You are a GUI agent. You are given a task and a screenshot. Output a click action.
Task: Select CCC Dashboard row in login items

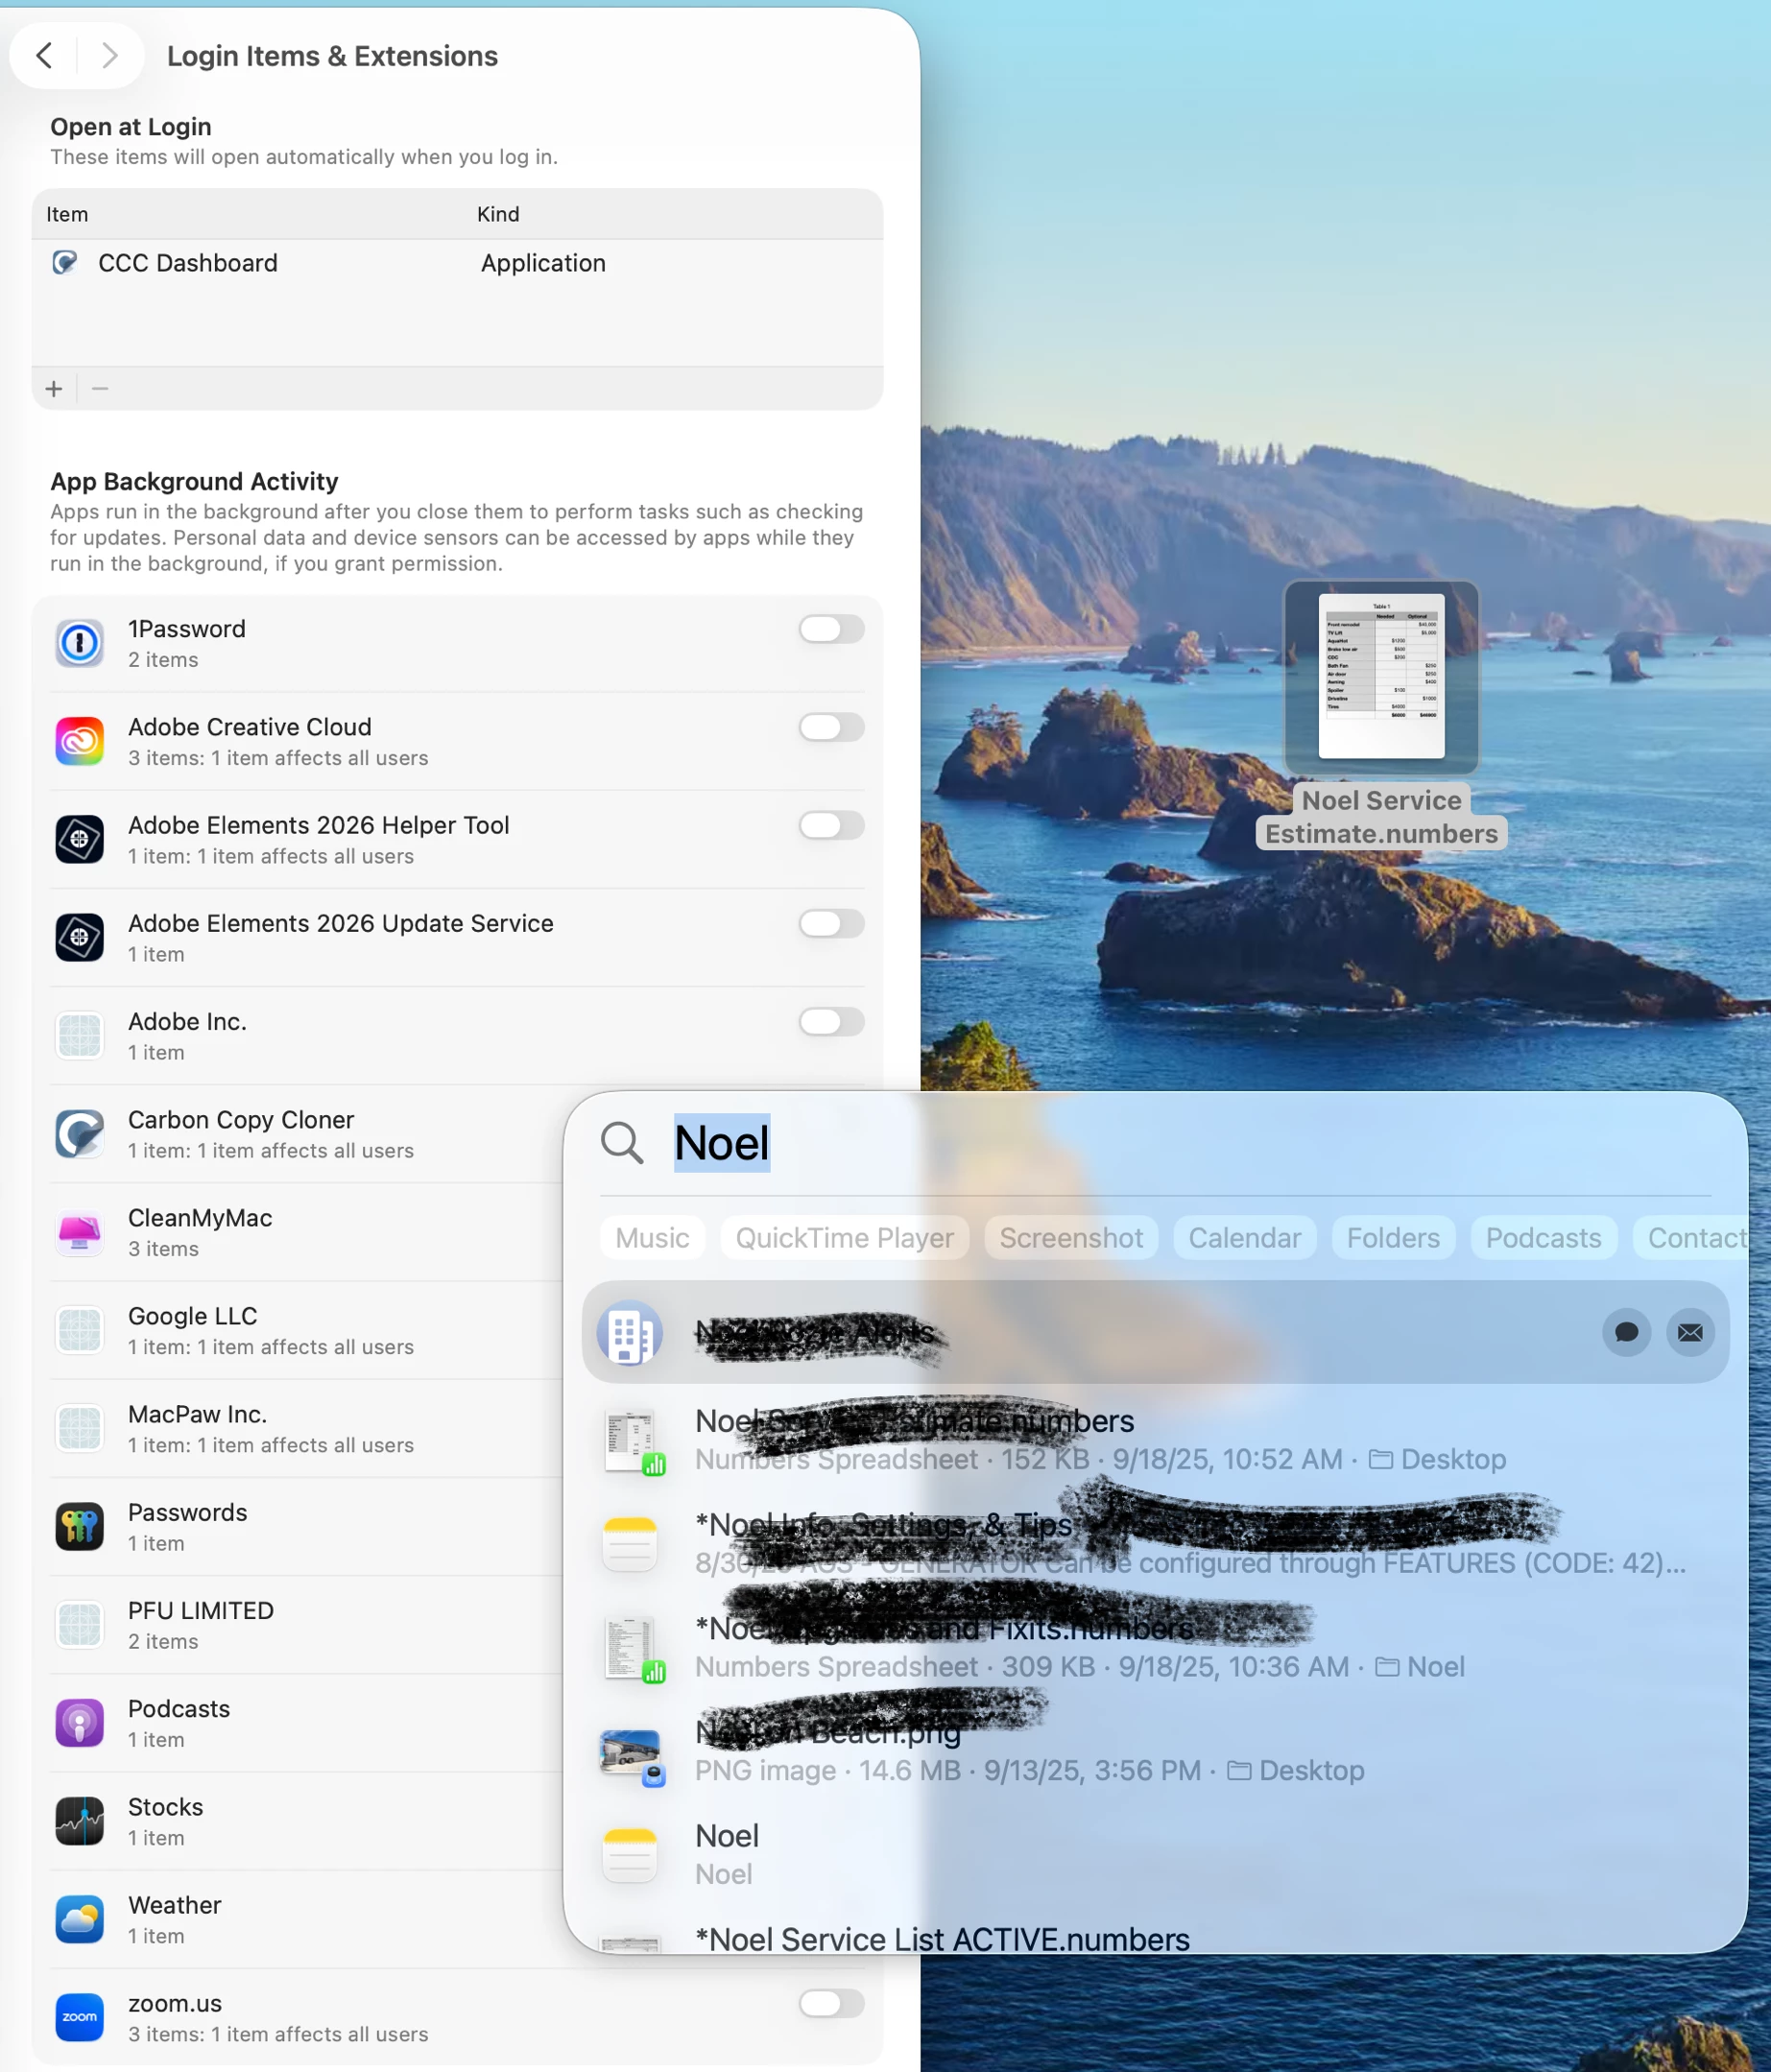pyautogui.click(x=457, y=263)
